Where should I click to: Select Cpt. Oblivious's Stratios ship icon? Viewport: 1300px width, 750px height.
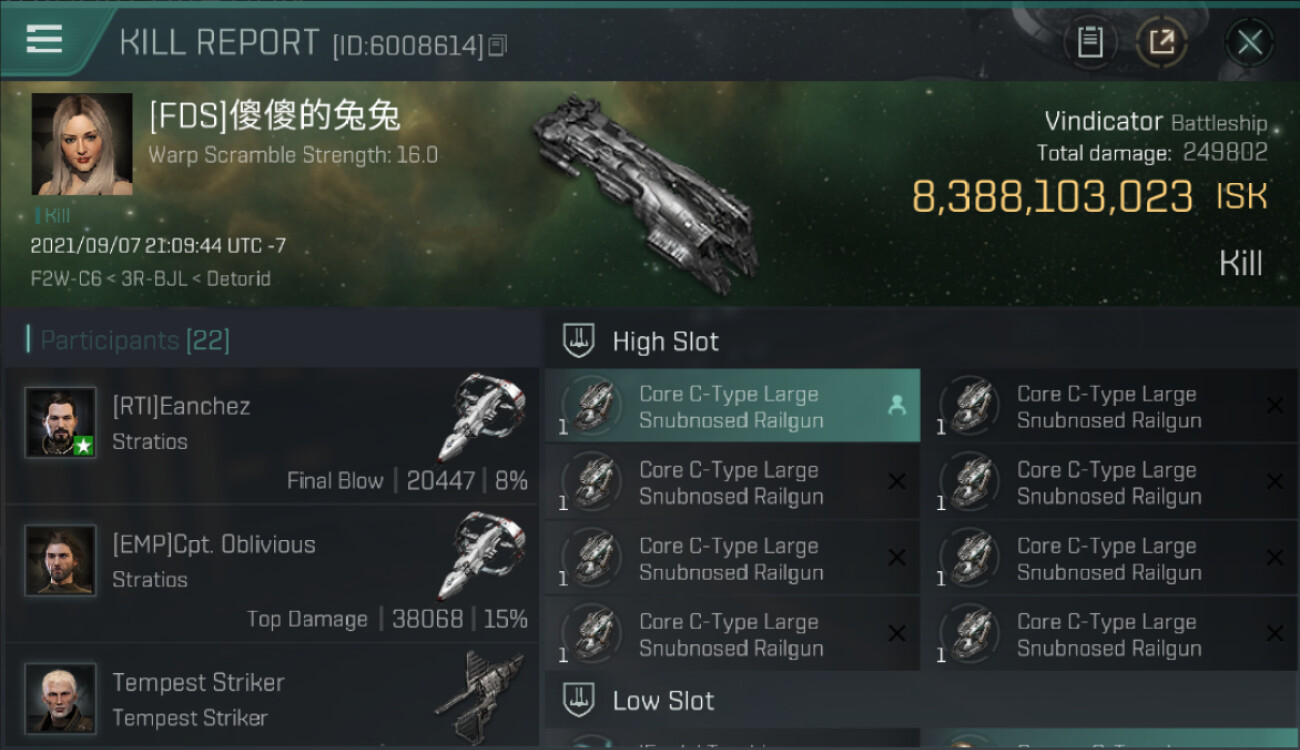point(482,556)
